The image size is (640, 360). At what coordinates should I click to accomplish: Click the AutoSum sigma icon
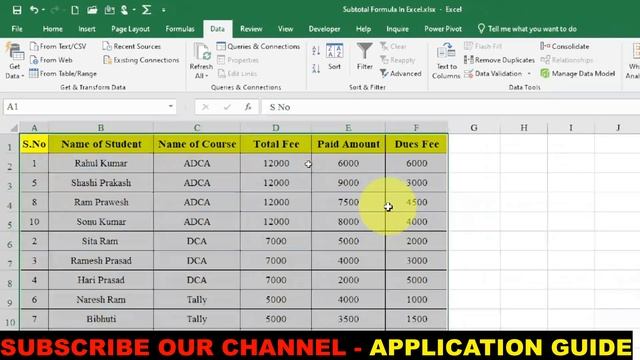pos(147,10)
